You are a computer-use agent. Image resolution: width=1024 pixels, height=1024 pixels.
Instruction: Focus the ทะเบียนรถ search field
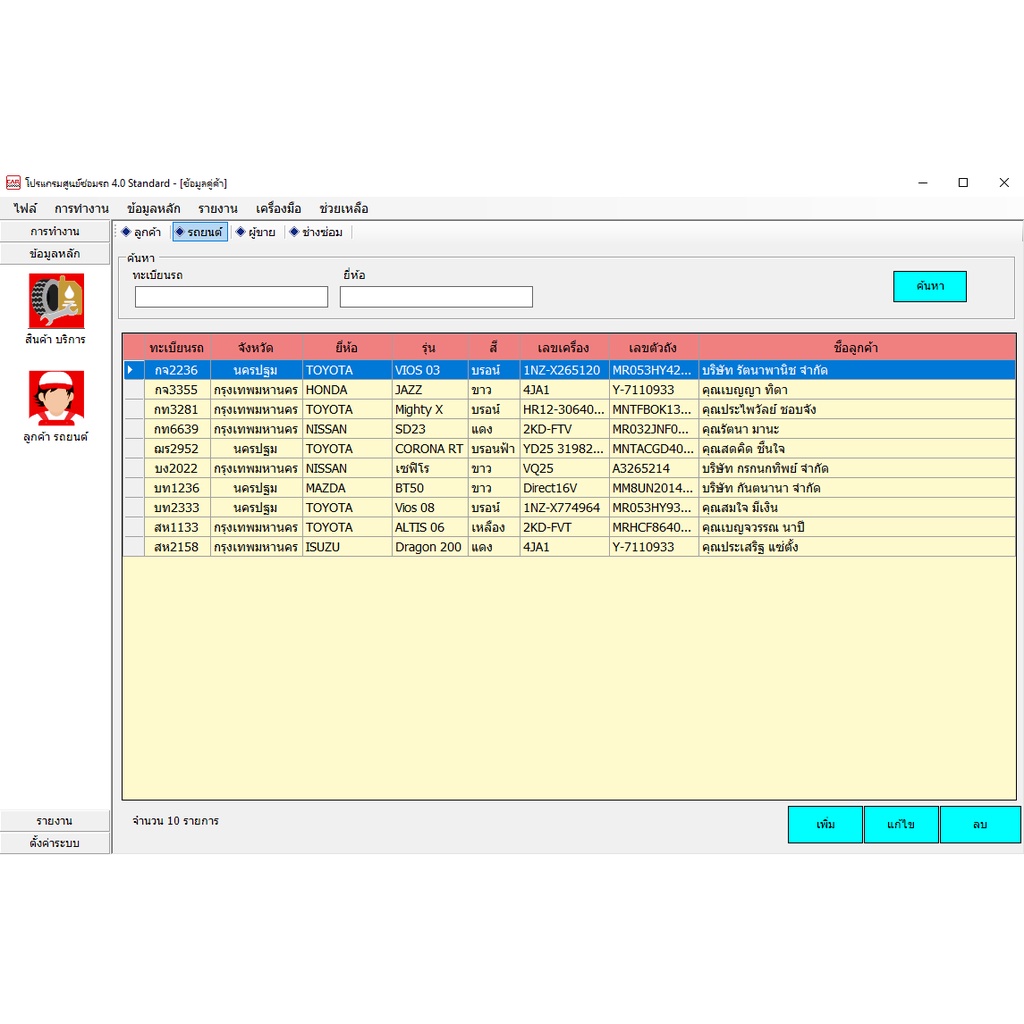[231, 297]
